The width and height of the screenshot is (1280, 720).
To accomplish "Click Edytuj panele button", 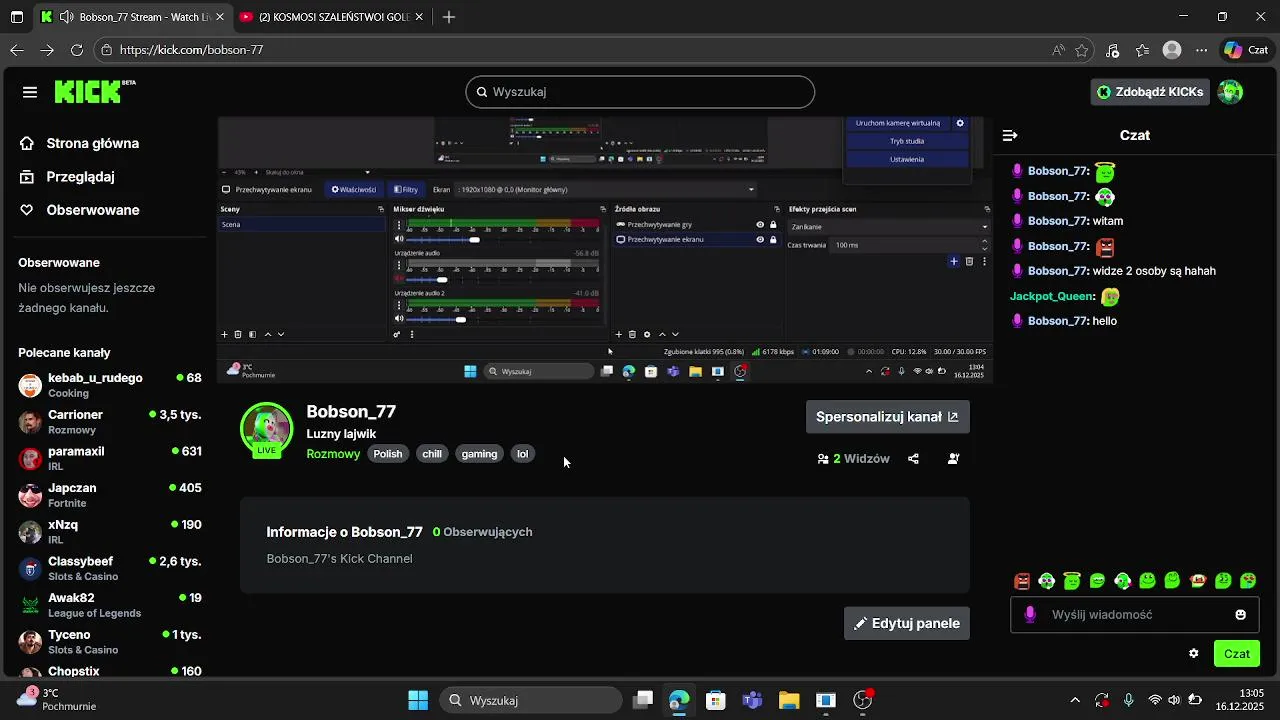I will pos(907,623).
